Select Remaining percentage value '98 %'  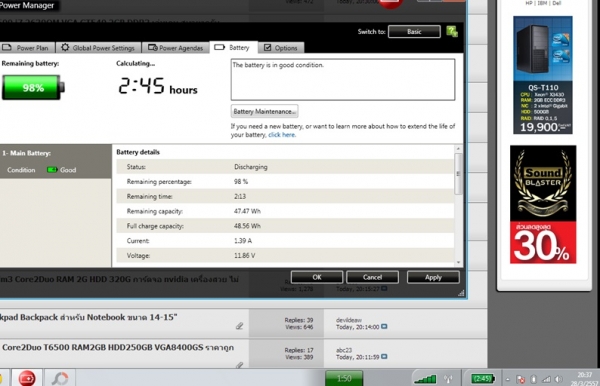pyautogui.click(x=241, y=182)
